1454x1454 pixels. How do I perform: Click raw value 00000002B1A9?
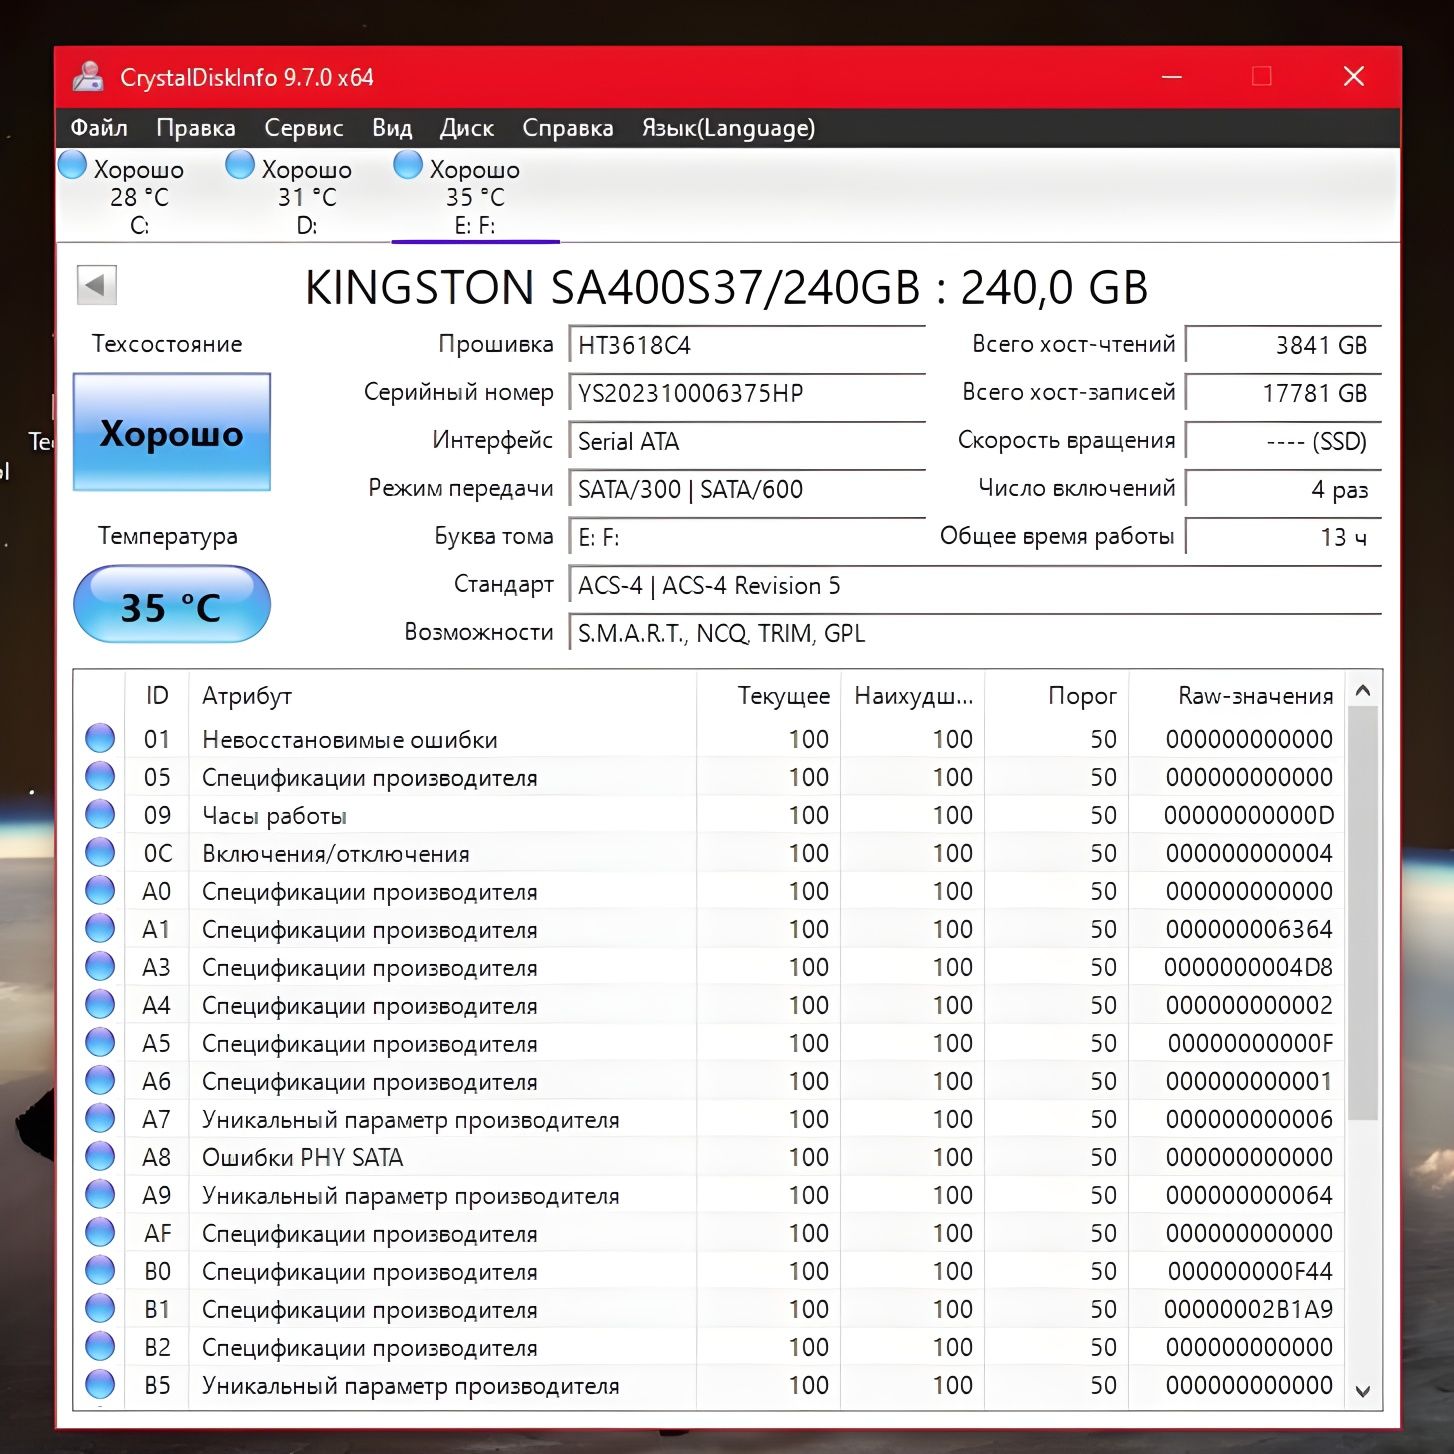[1248, 1309]
